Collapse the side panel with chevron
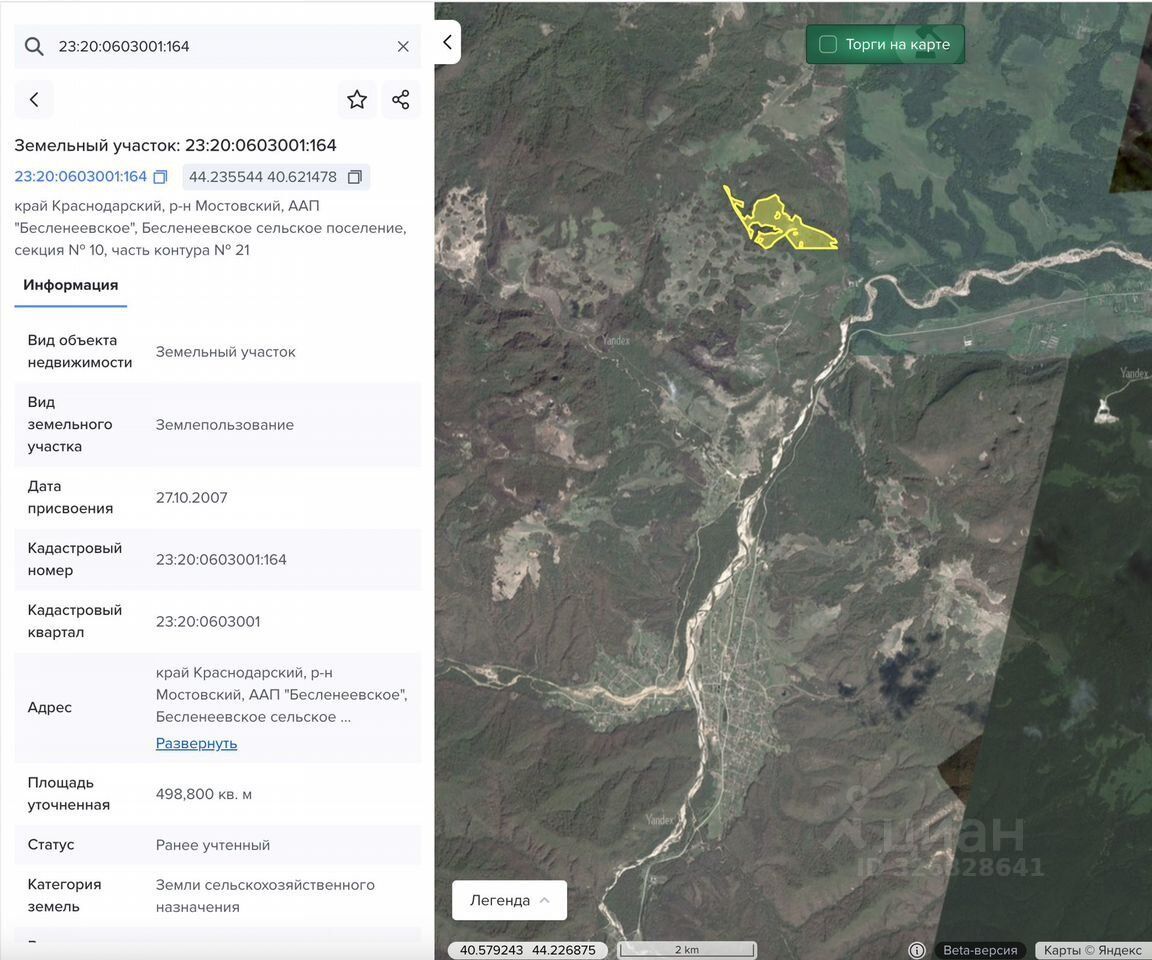This screenshot has height=960, width=1152. coord(447,42)
